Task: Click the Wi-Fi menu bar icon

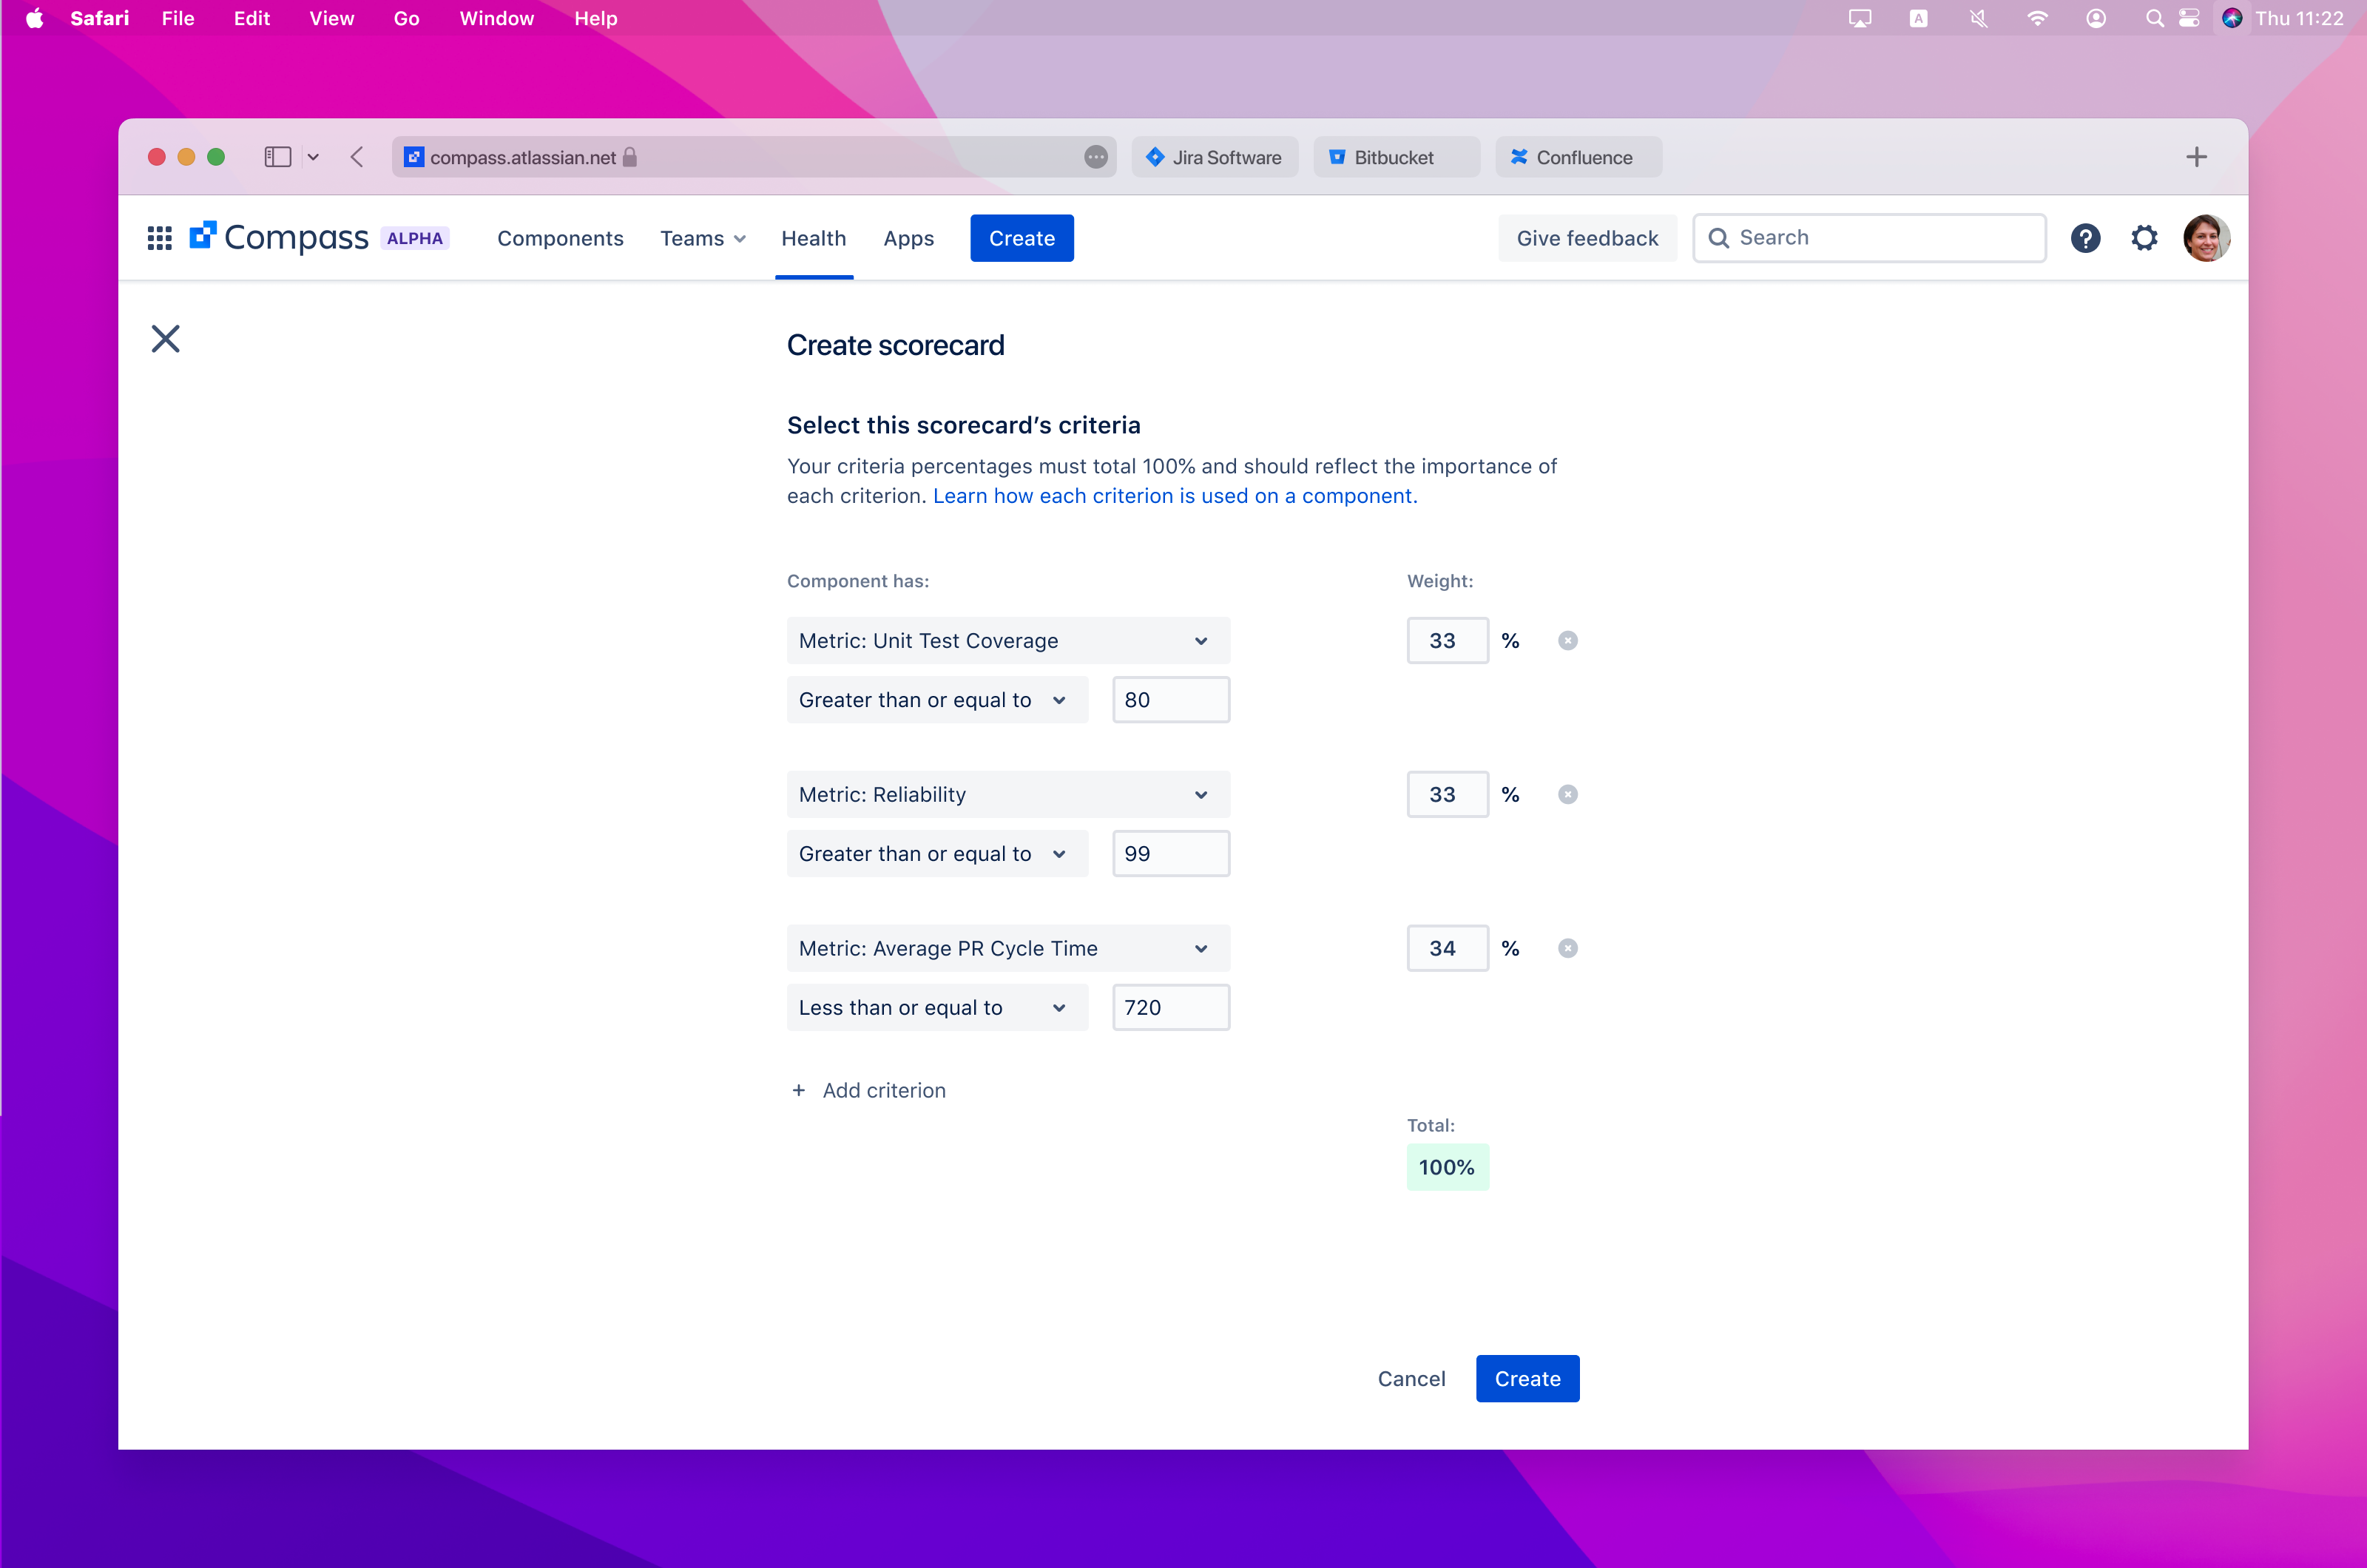Action: [x=2037, y=18]
